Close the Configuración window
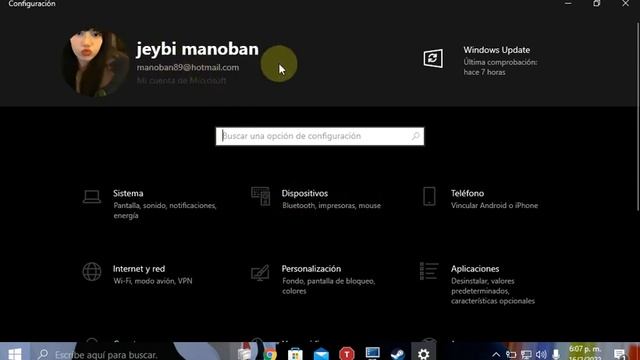640x360 pixels. (625, 4)
